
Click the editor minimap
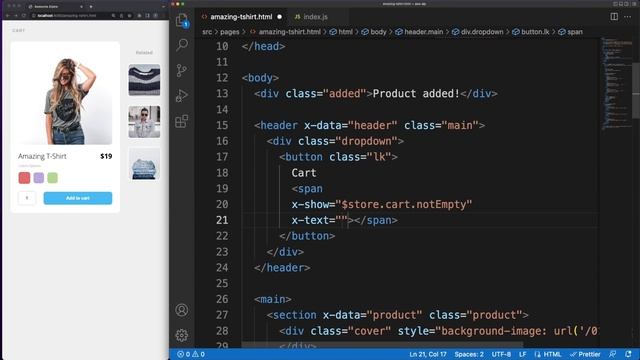click(x=616, y=84)
